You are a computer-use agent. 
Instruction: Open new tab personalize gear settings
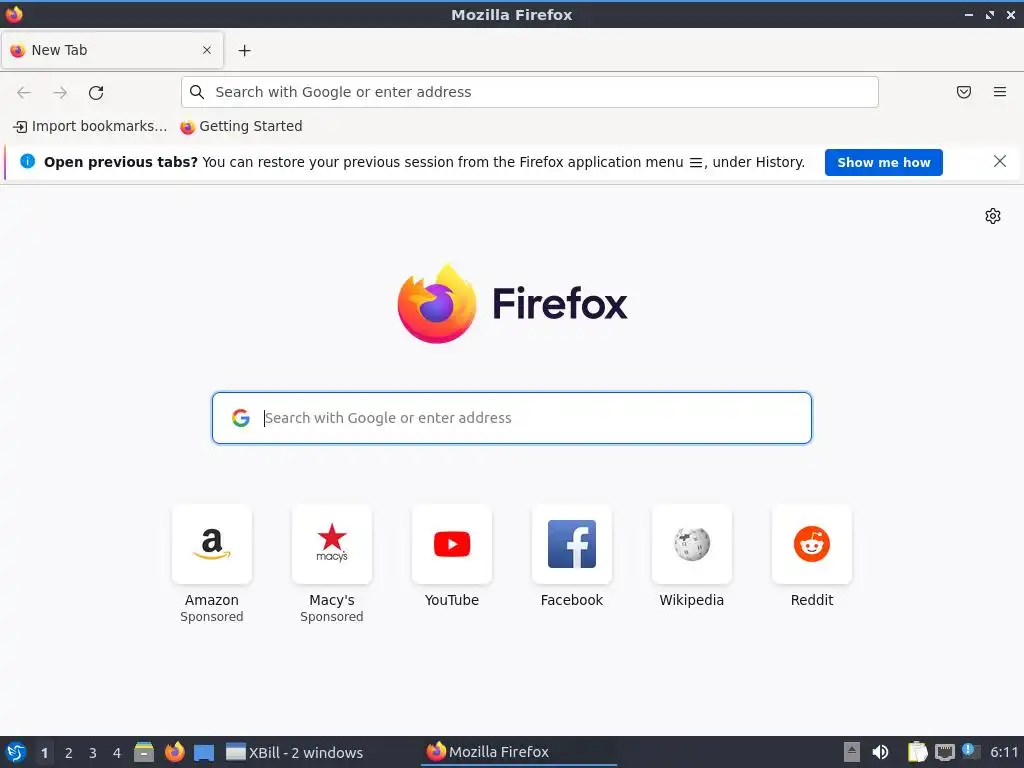pos(993,216)
